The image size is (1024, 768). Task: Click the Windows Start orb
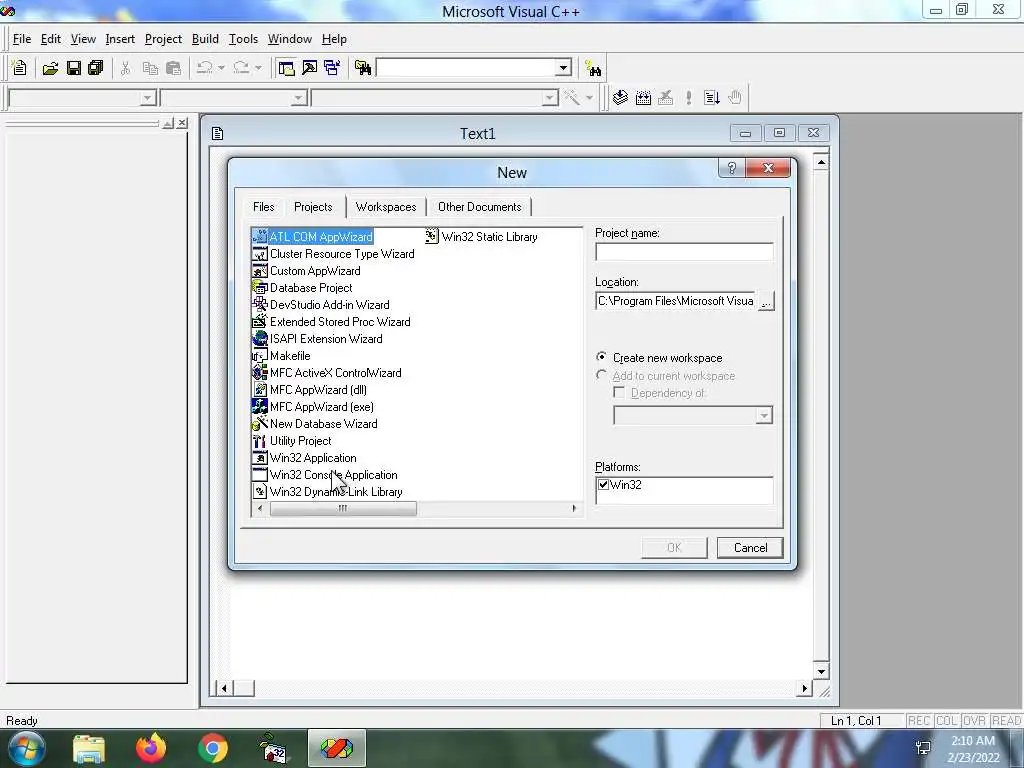point(26,748)
